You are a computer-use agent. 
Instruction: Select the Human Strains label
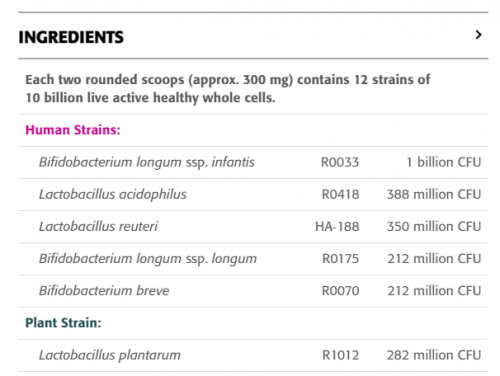pyautogui.click(x=73, y=130)
